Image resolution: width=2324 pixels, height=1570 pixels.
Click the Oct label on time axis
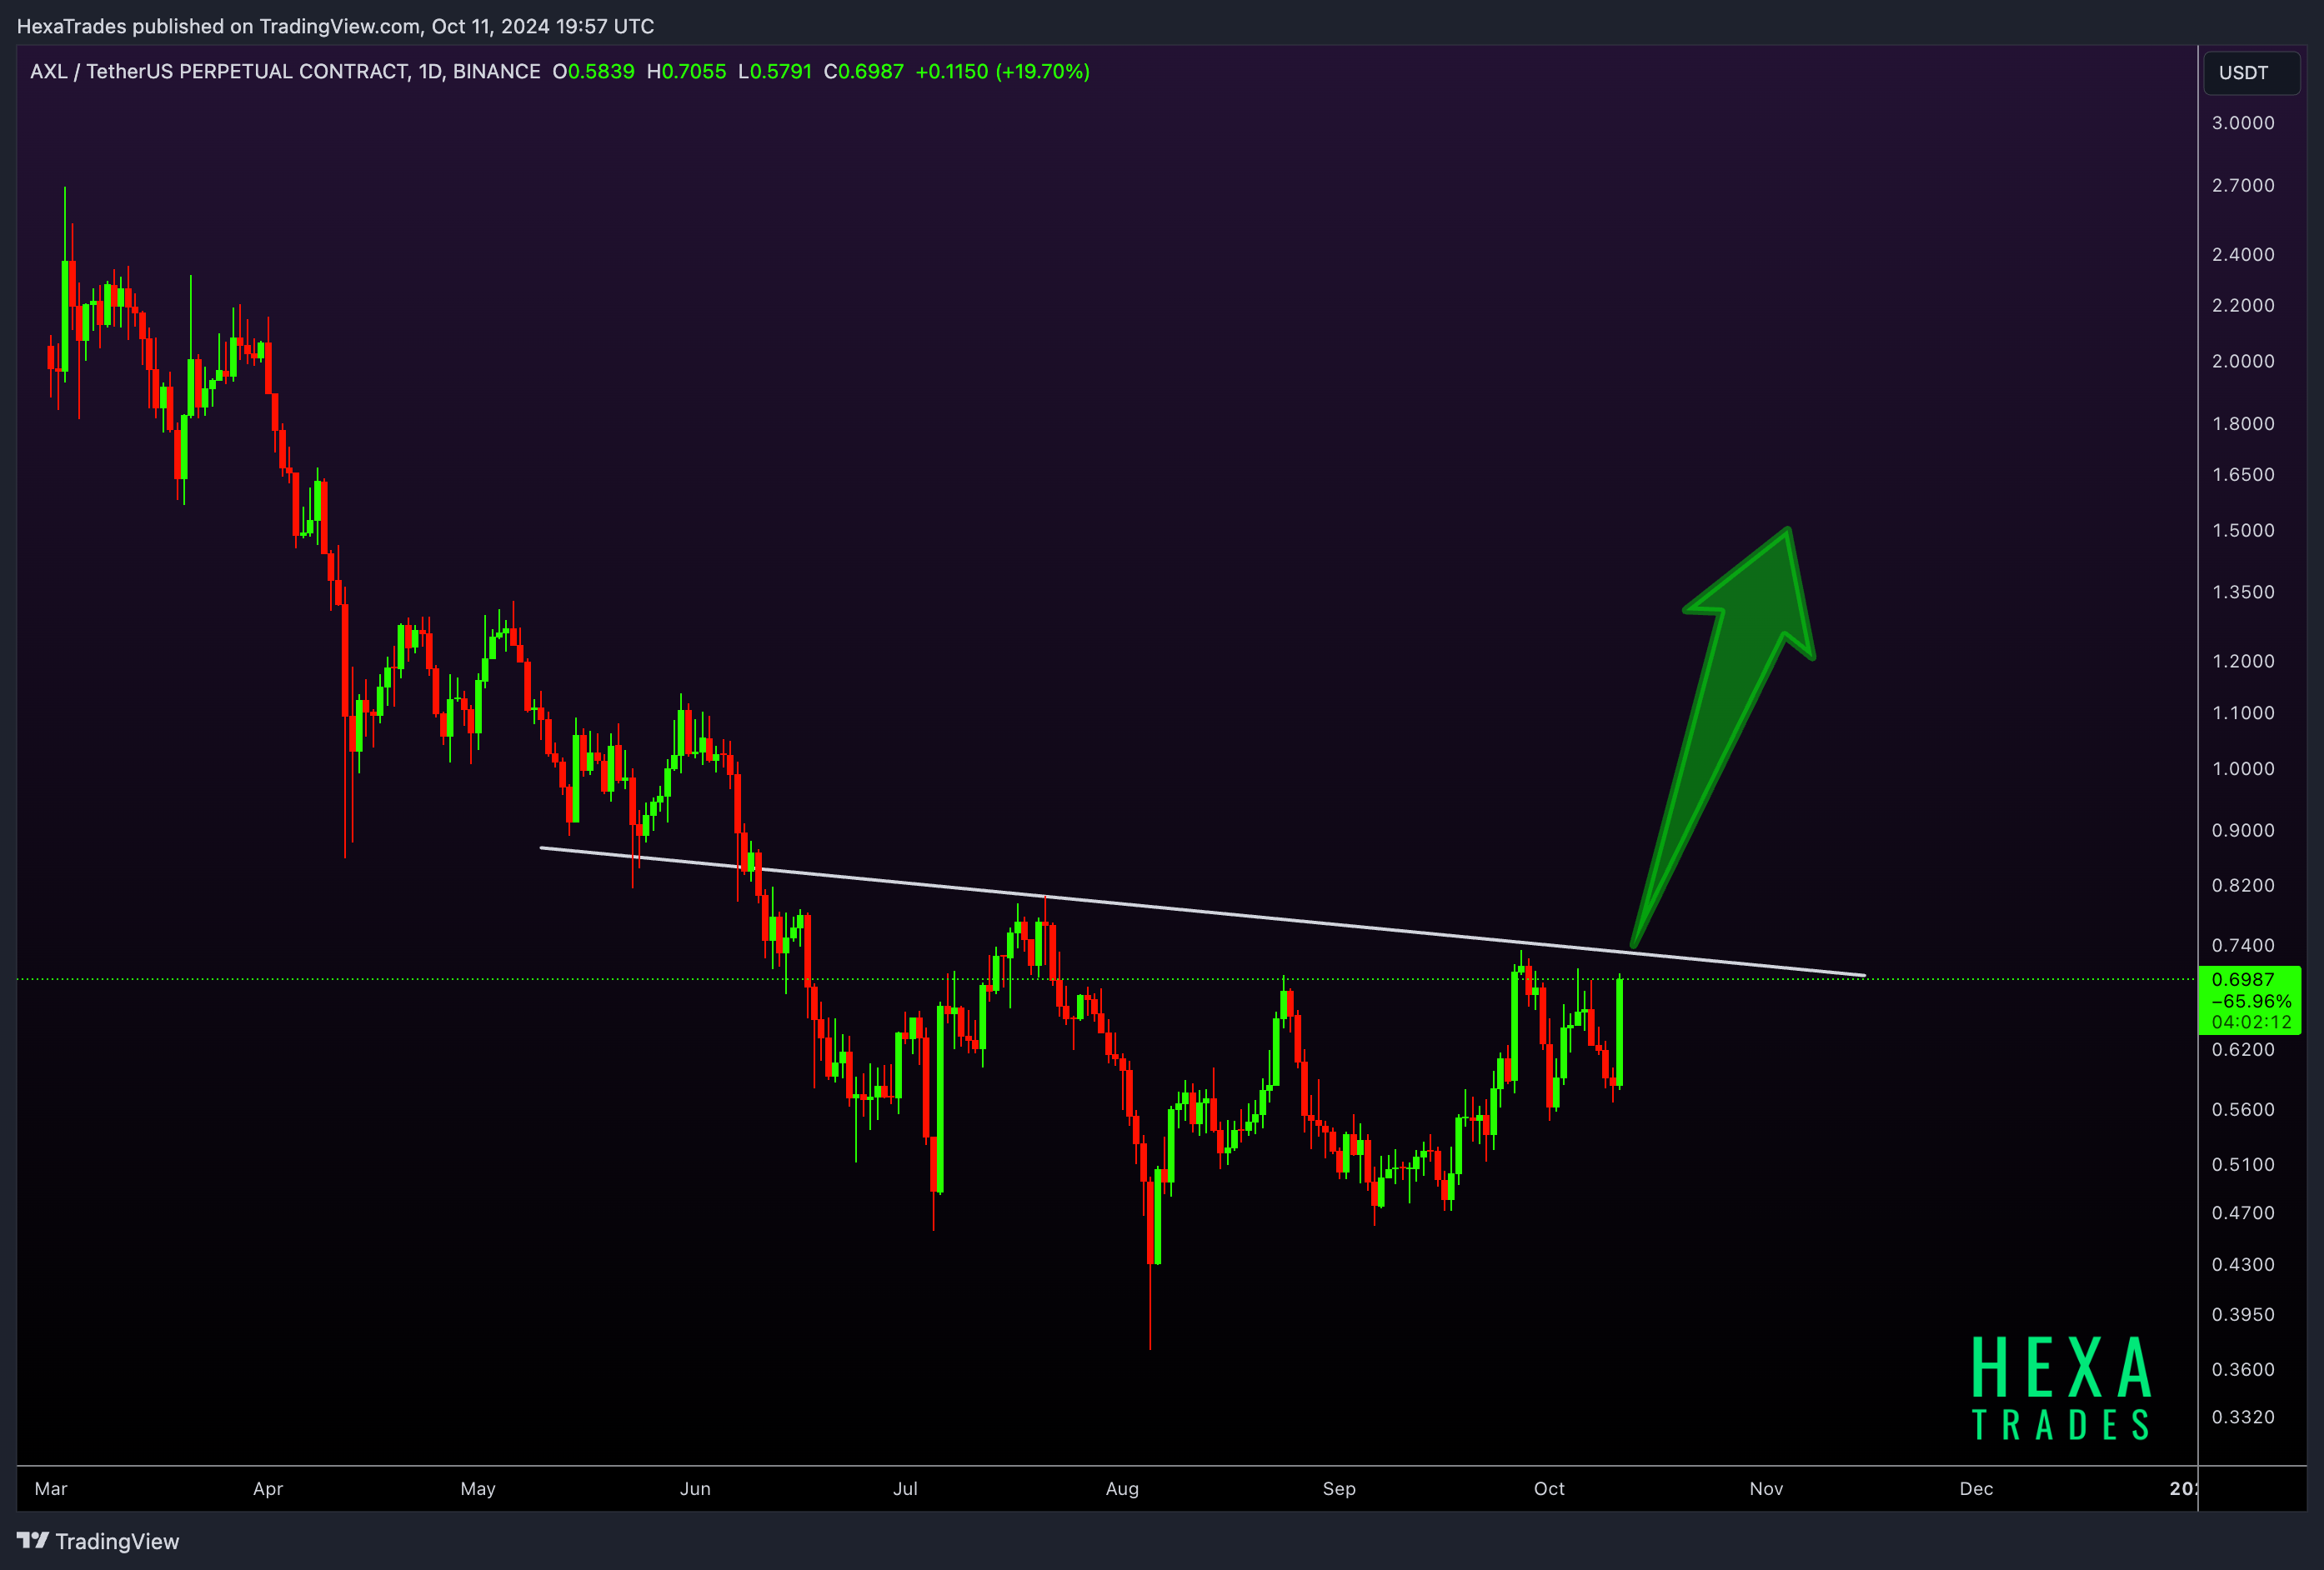click(1549, 1489)
